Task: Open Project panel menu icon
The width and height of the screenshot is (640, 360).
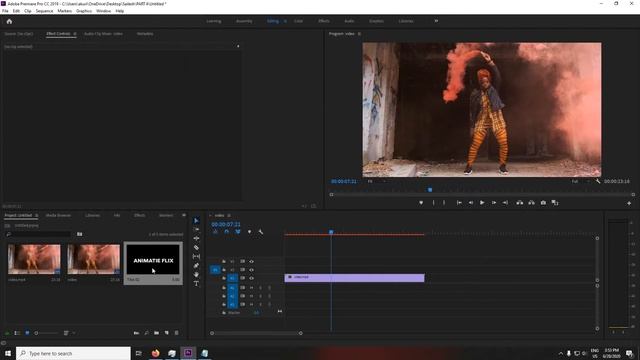Action: [x=36, y=216]
